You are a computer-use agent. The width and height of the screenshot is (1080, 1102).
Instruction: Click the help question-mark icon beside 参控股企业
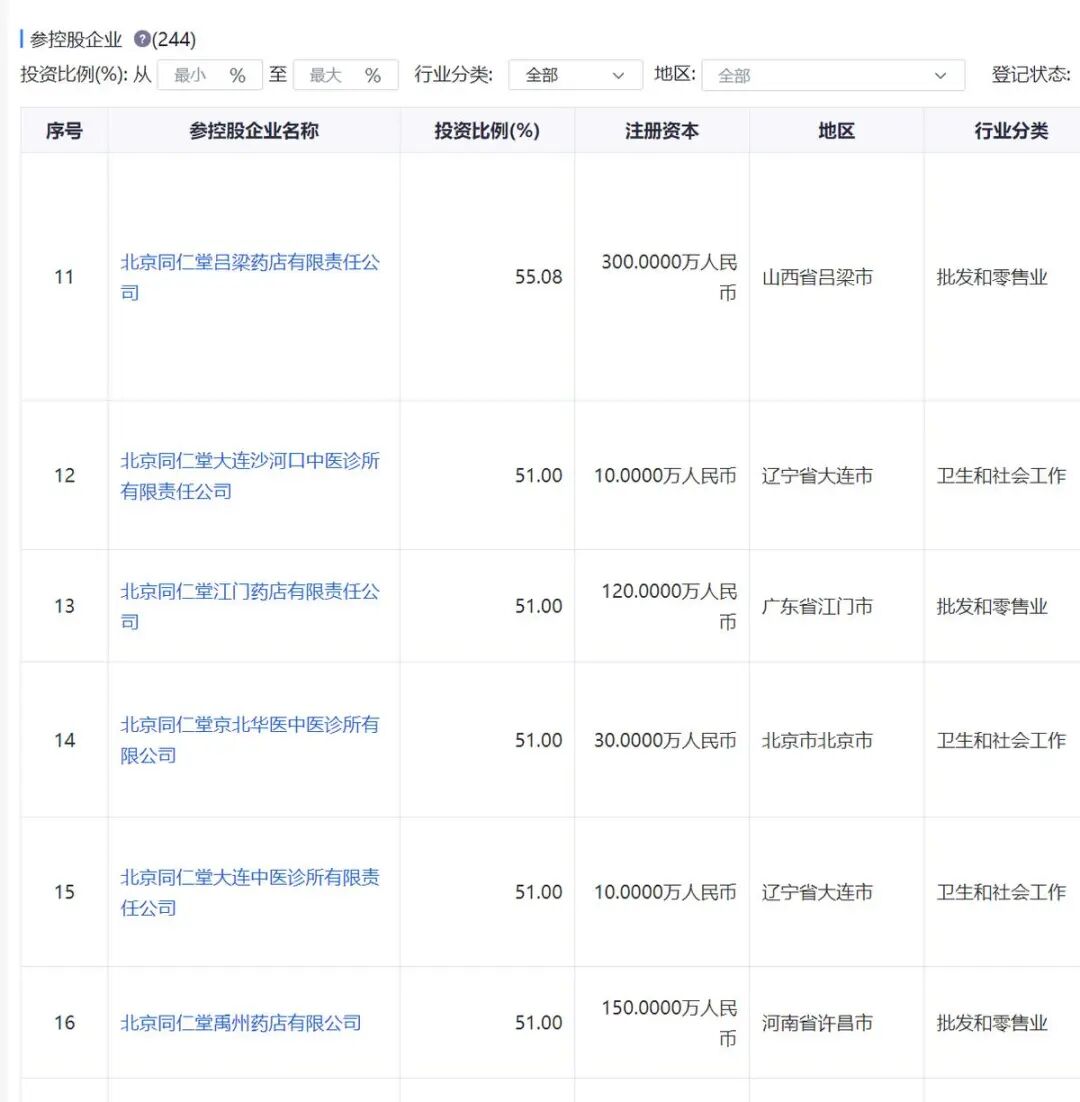pos(141,39)
